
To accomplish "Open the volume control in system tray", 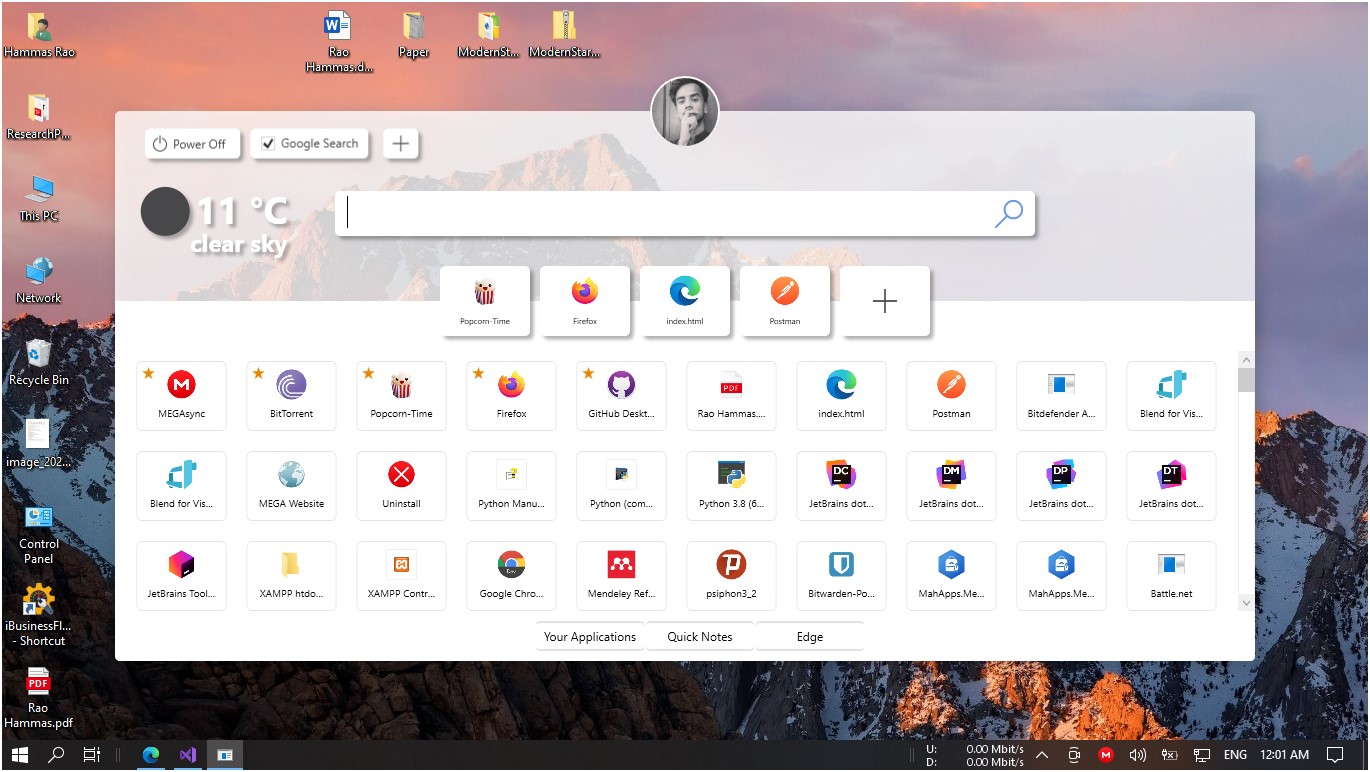I will point(1137,755).
